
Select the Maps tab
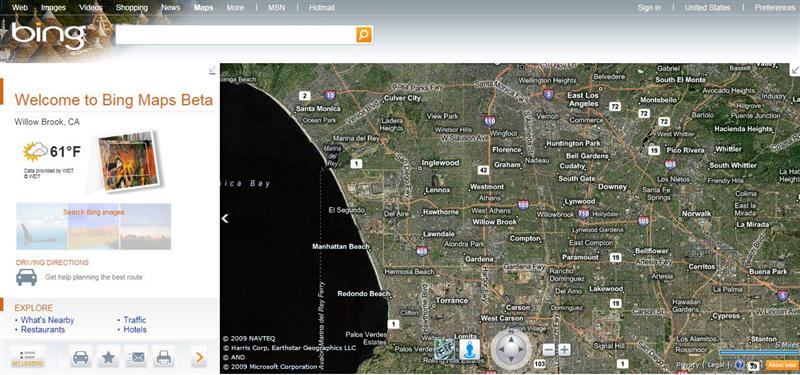pos(204,8)
